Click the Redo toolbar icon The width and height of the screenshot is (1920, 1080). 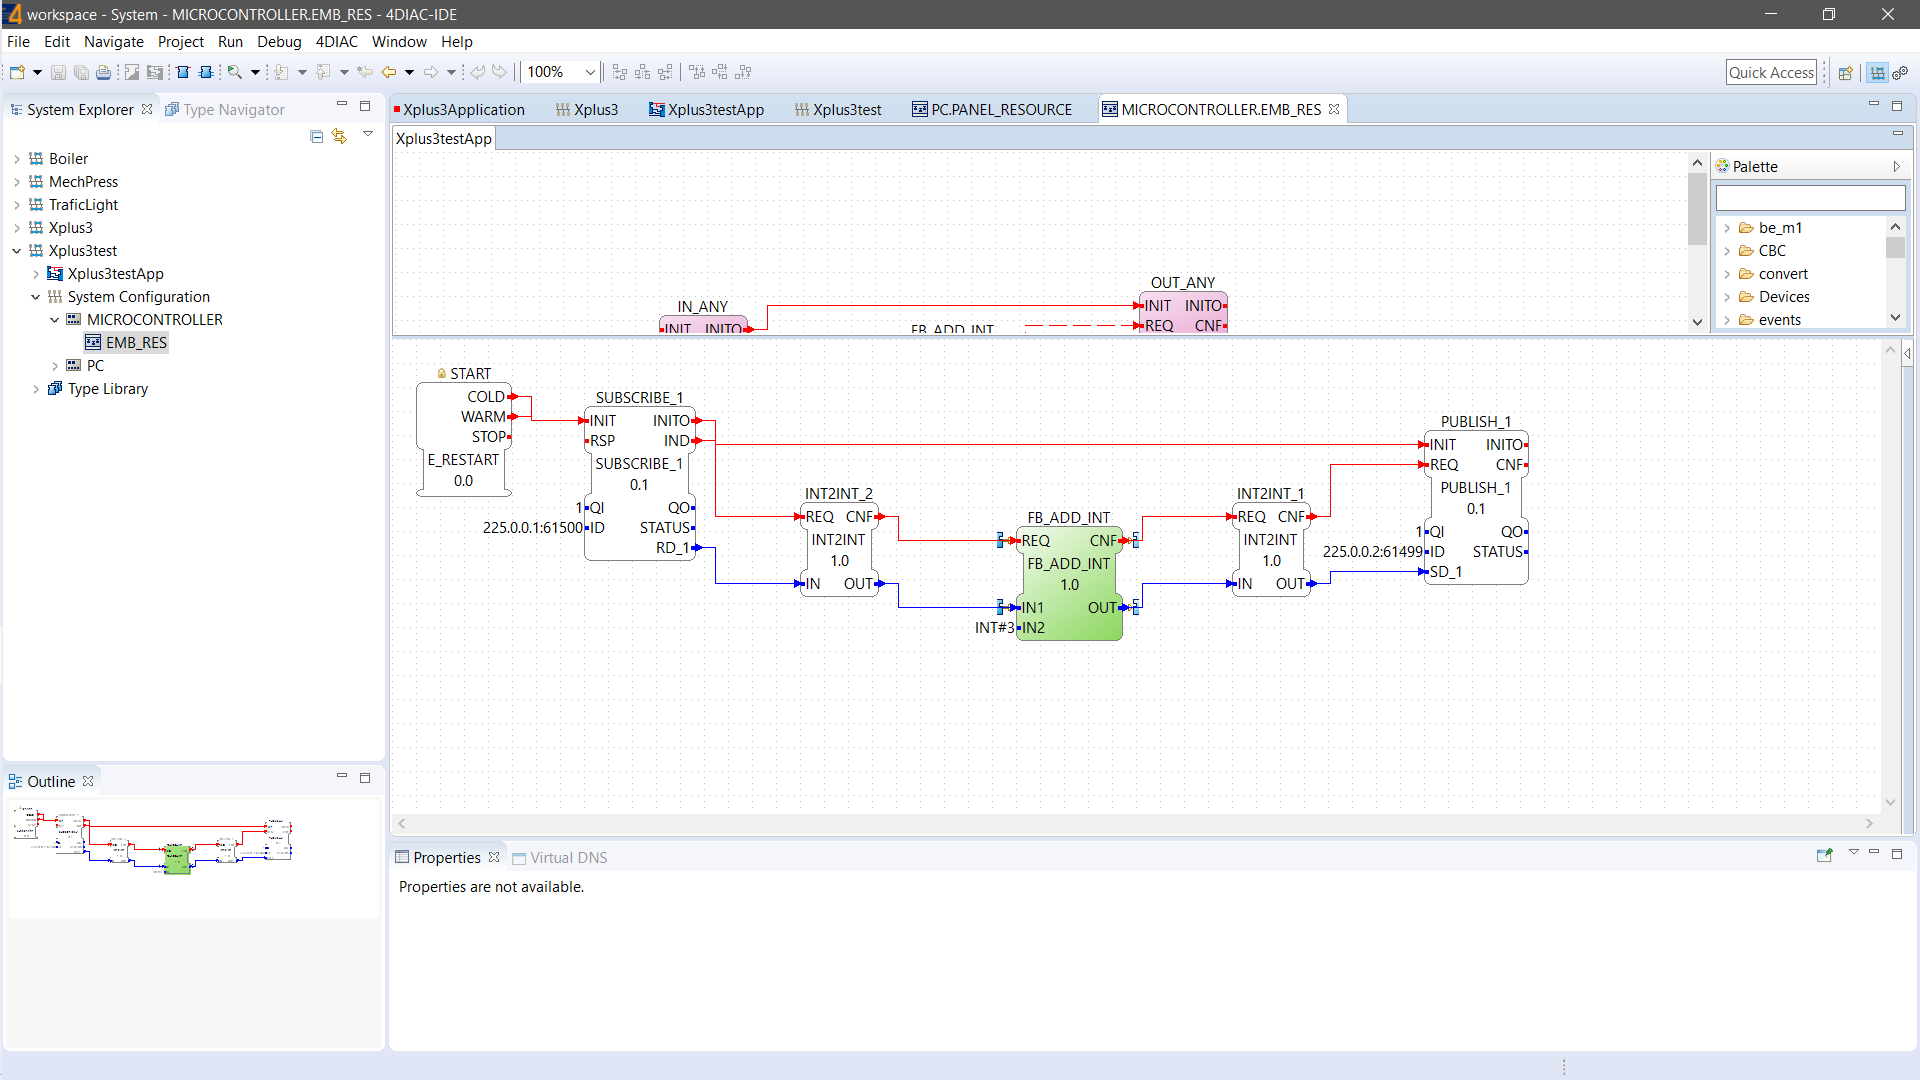[x=500, y=72]
